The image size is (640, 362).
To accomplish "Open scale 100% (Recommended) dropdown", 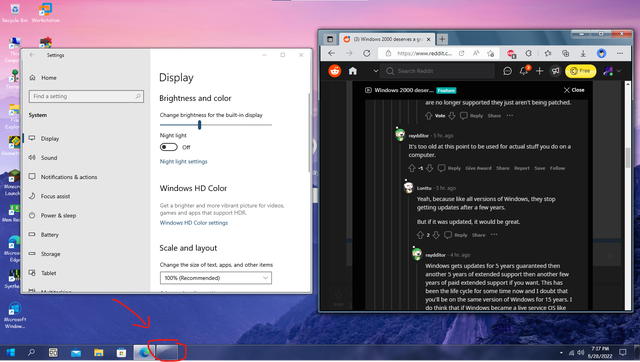I will (216, 278).
